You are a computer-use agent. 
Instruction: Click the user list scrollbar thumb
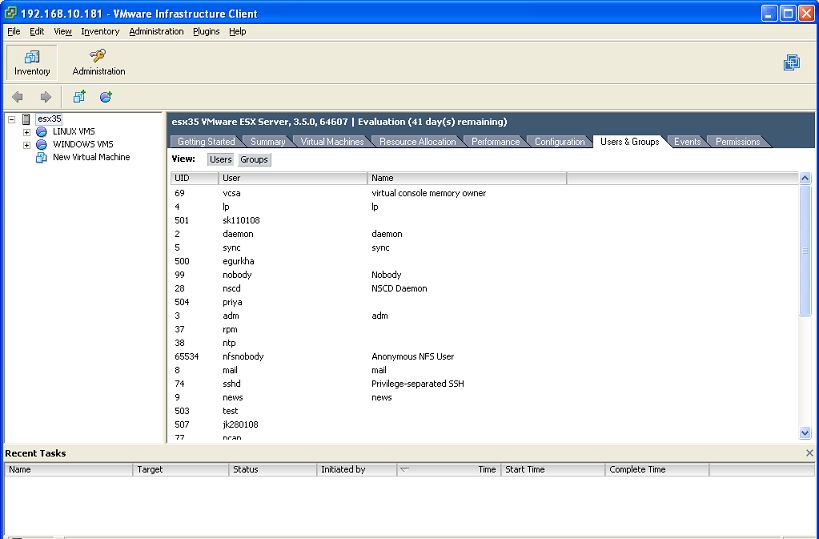click(x=805, y=251)
